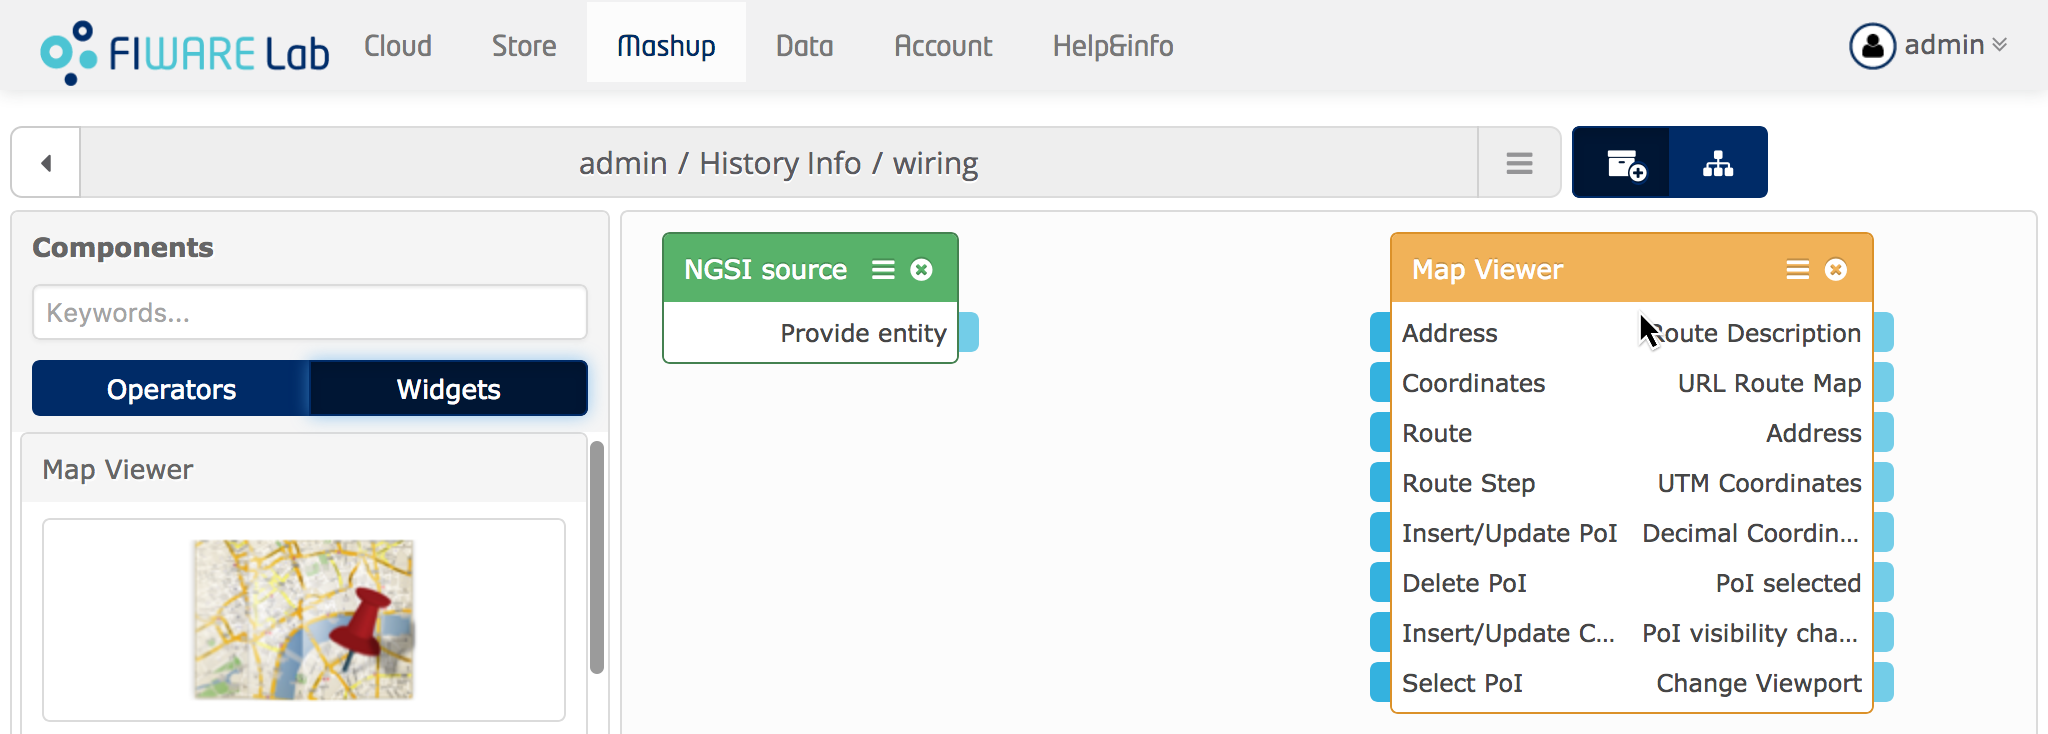Click the add components toolbar icon
2048x734 pixels.
click(x=1621, y=163)
